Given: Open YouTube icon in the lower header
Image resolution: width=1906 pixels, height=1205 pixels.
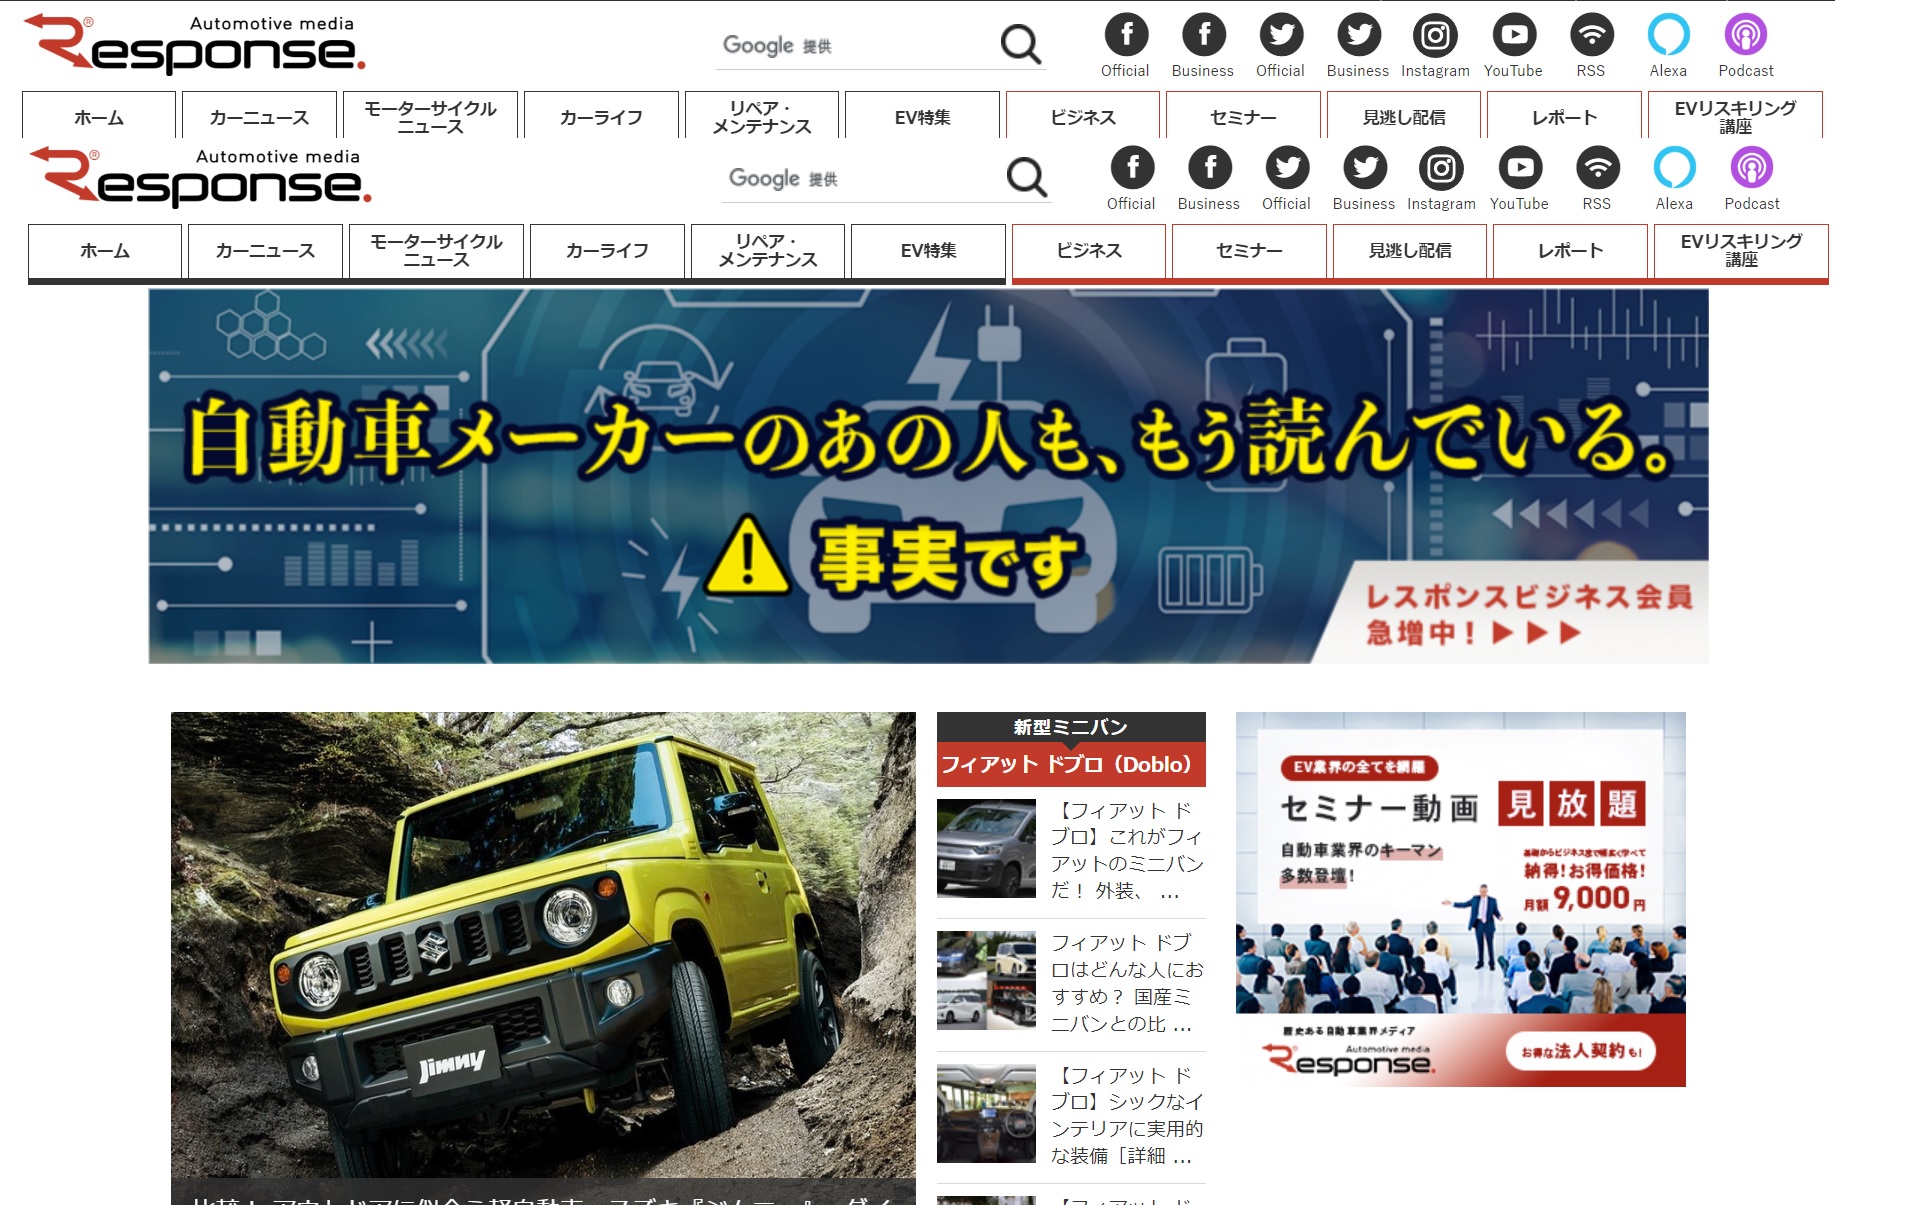Looking at the screenshot, I should click(x=1520, y=168).
